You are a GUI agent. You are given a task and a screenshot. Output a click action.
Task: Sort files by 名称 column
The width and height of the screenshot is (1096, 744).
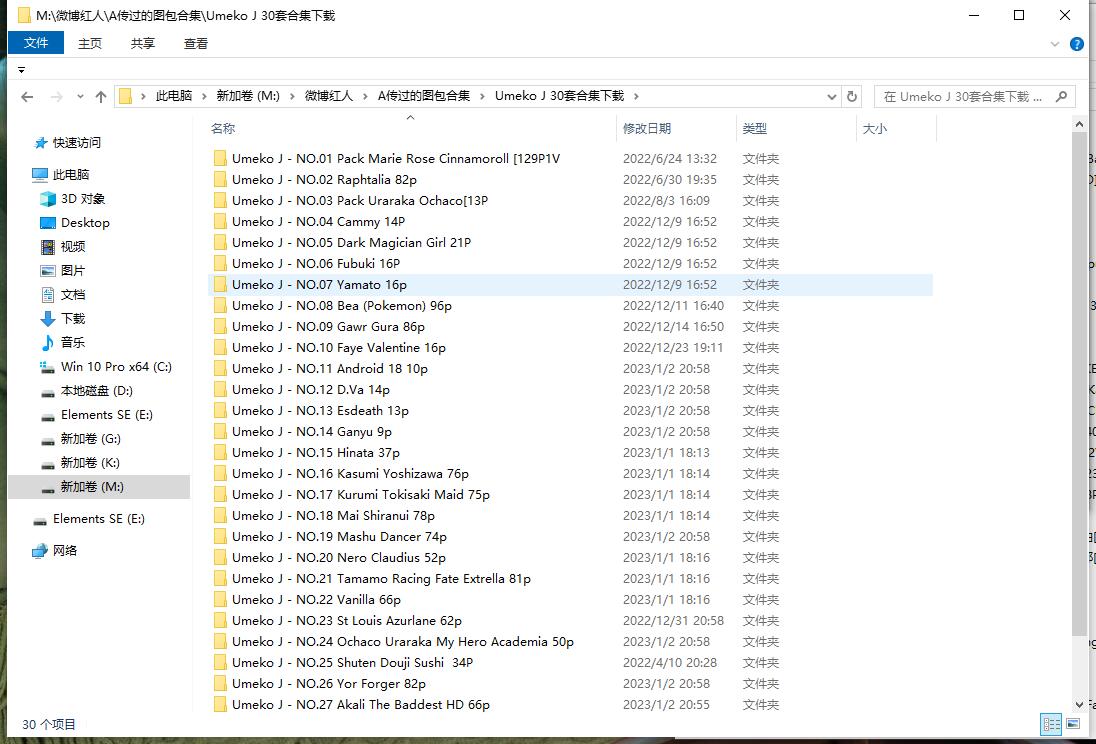pyautogui.click(x=223, y=128)
